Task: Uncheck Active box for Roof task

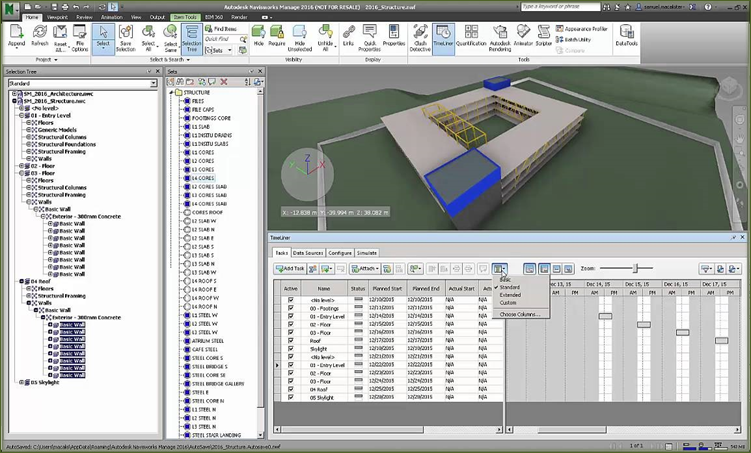Action: [x=291, y=340]
